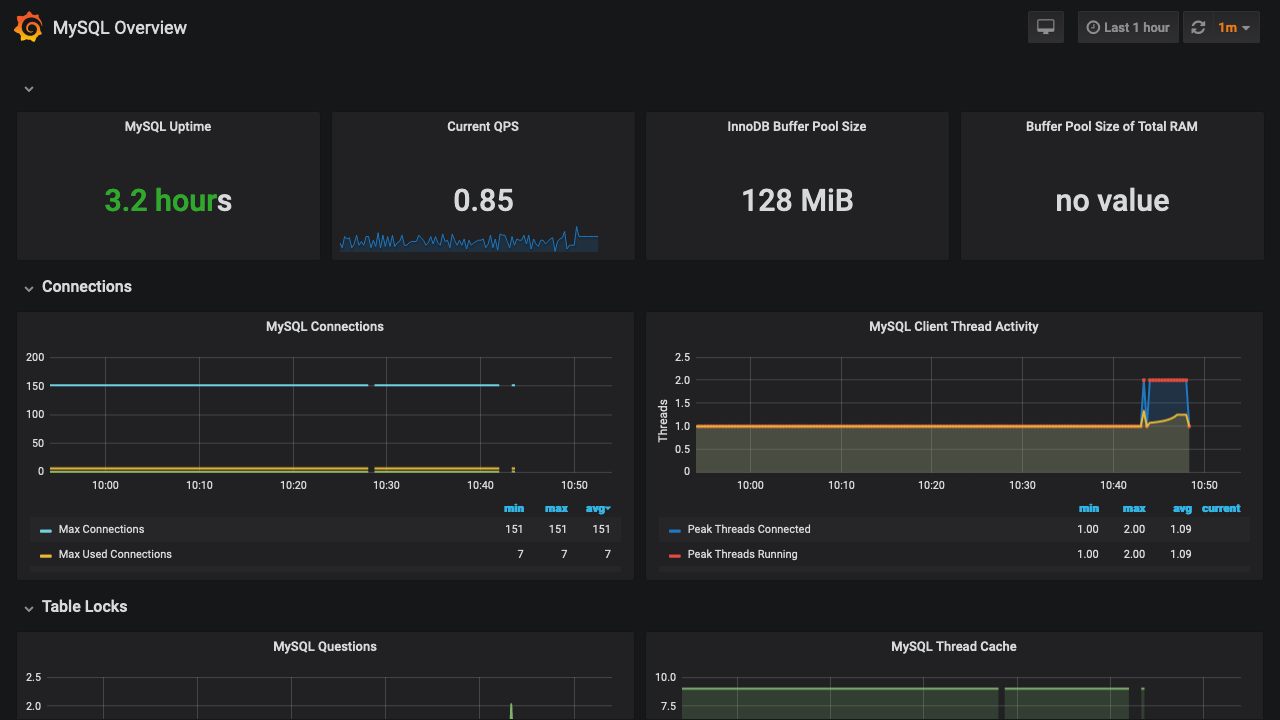Open the MySQL Connections panel title menu
1280x720 pixels.
pos(324,326)
